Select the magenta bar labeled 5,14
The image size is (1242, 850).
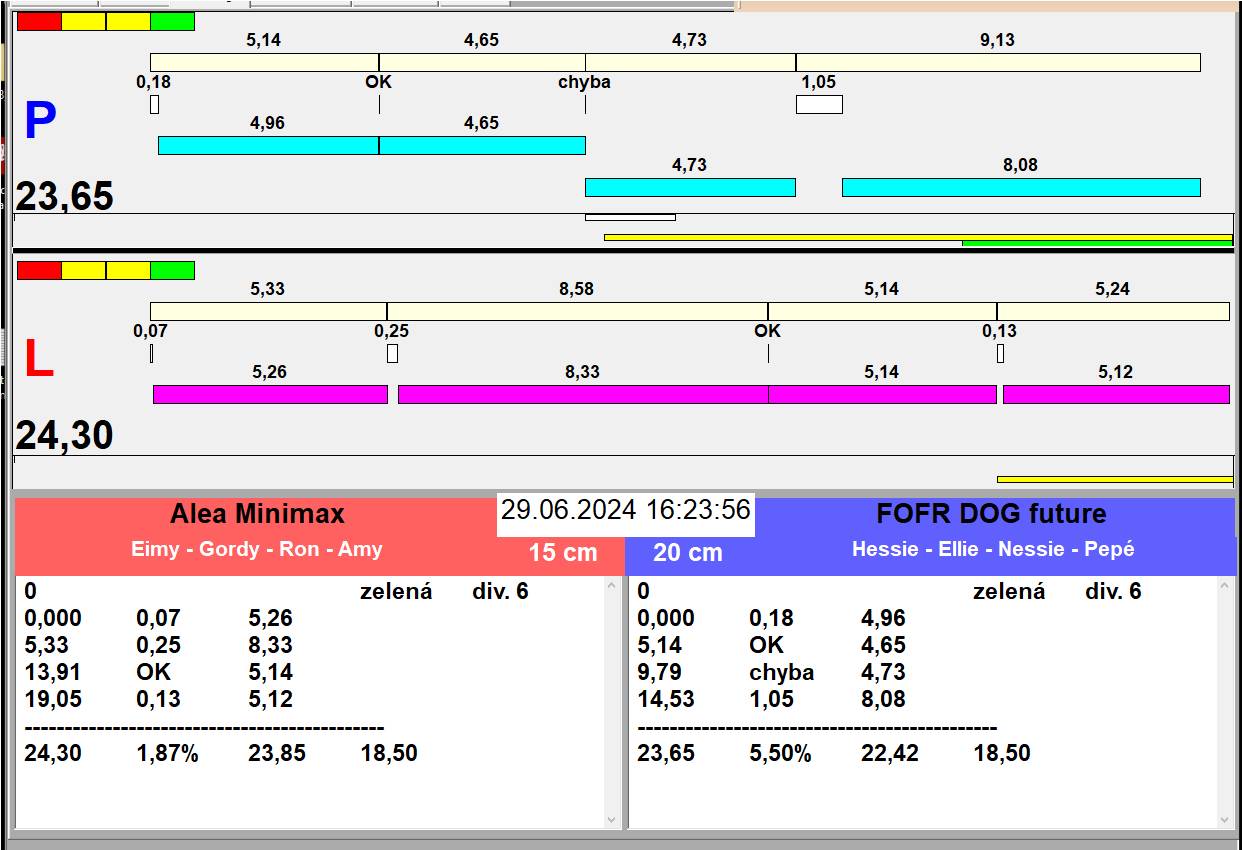click(883, 394)
